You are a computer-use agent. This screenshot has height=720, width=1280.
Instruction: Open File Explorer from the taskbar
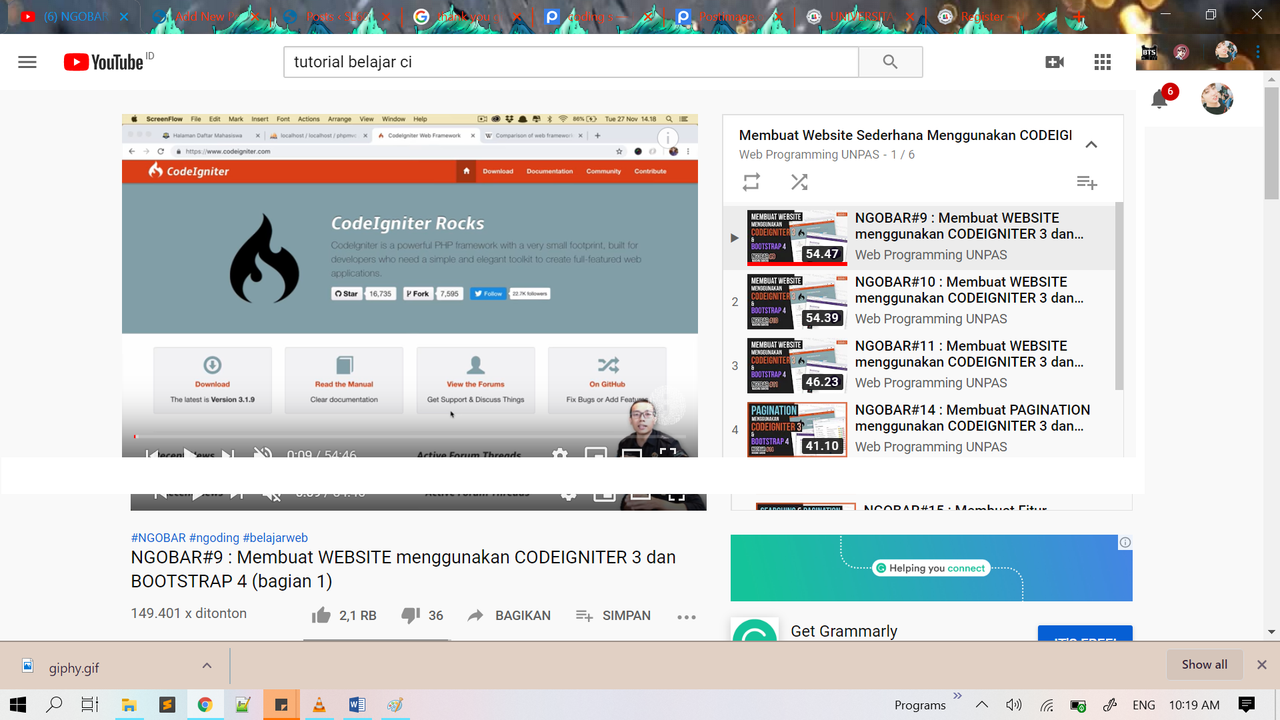[129, 705]
